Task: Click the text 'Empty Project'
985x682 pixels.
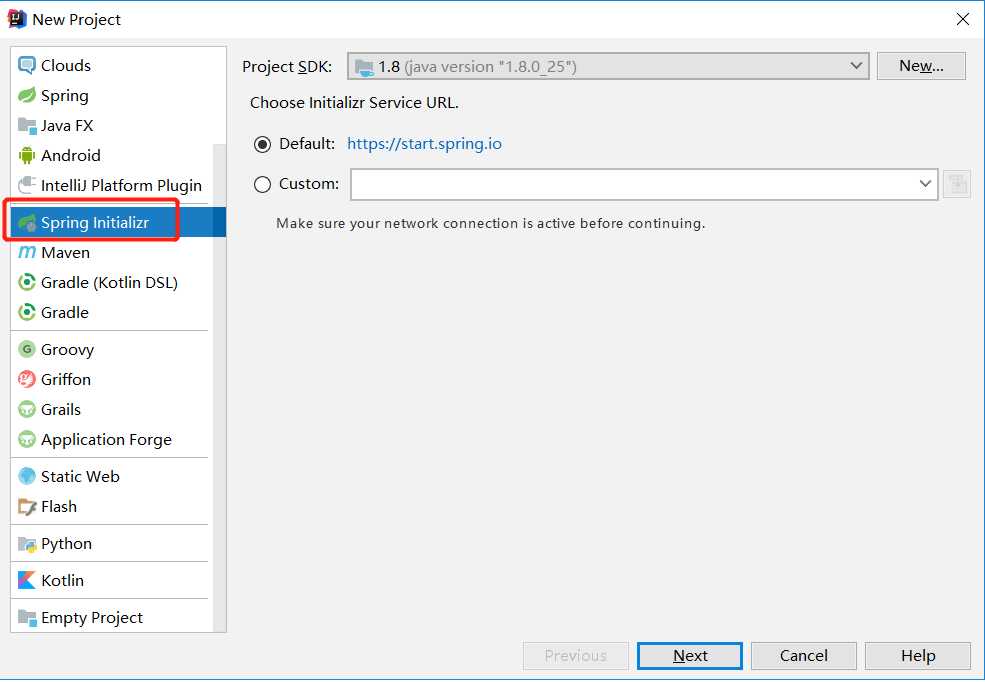Action: tap(92, 618)
